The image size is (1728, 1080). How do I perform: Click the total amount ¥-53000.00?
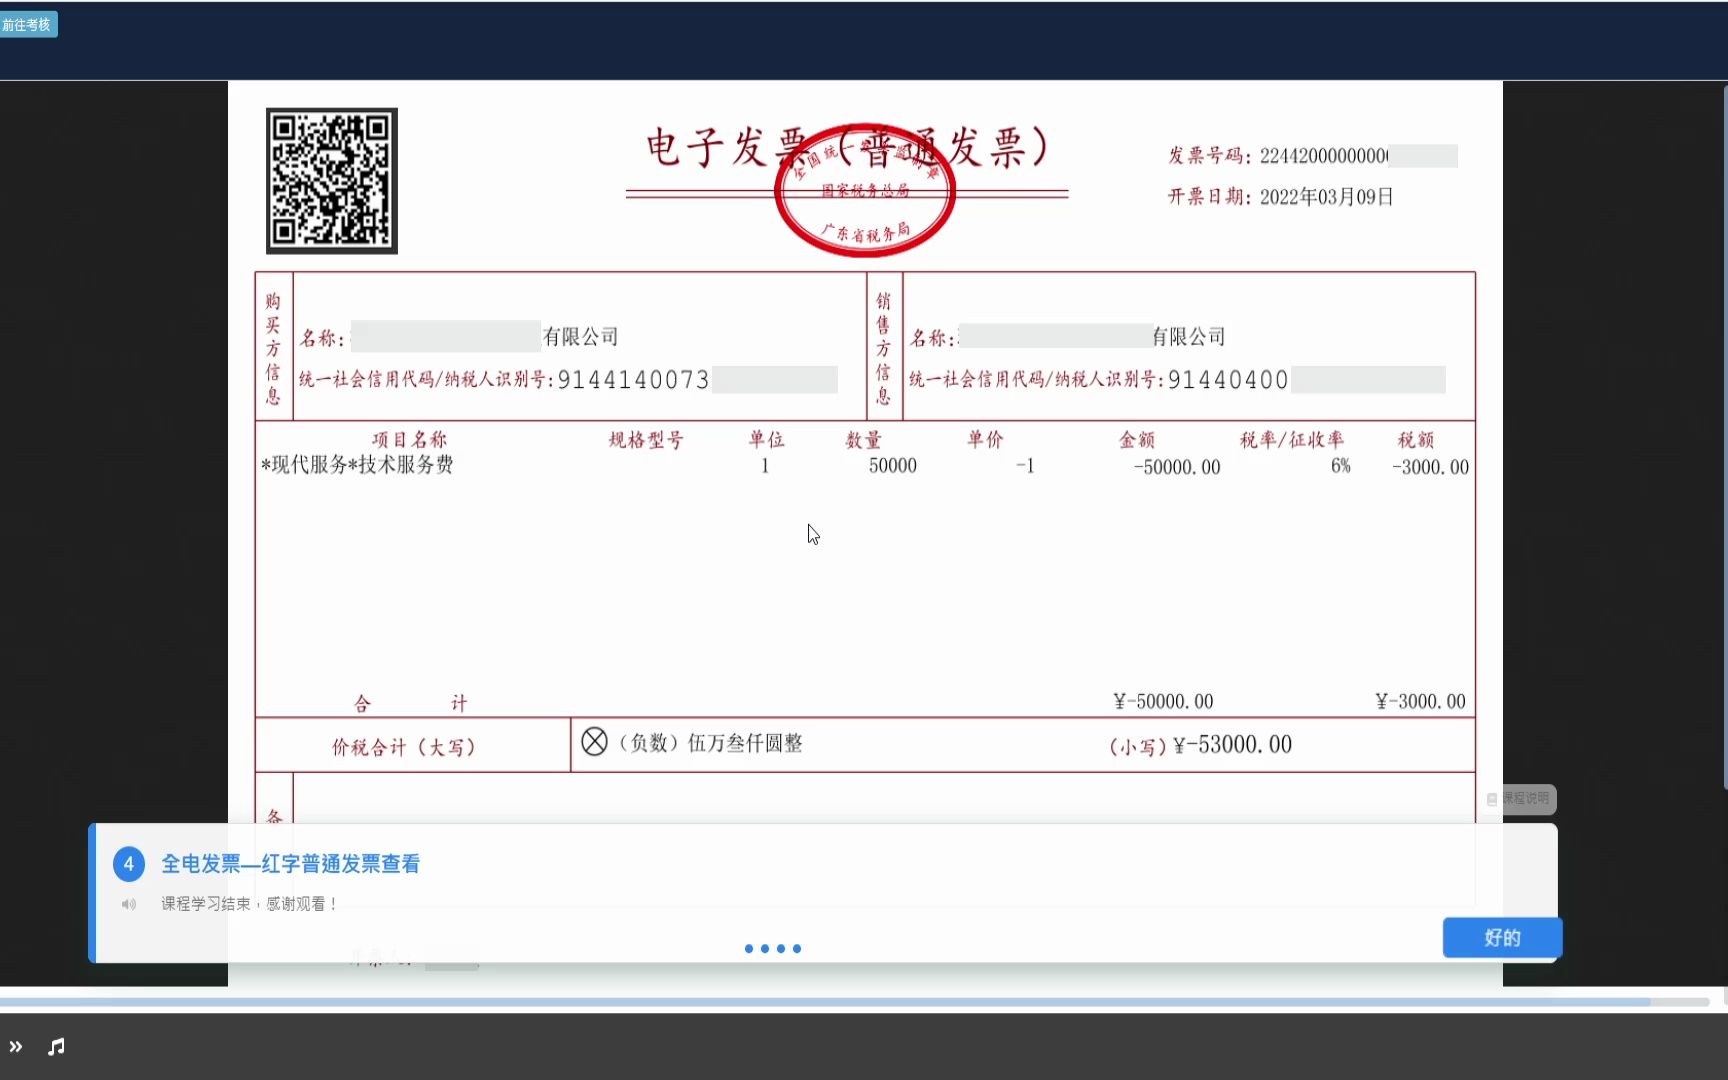tap(1232, 745)
